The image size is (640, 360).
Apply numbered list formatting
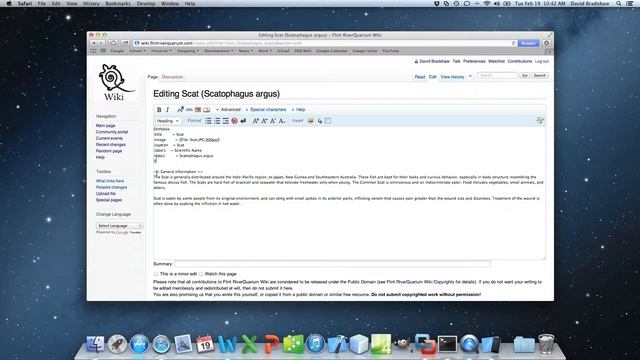(x=217, y=121)
